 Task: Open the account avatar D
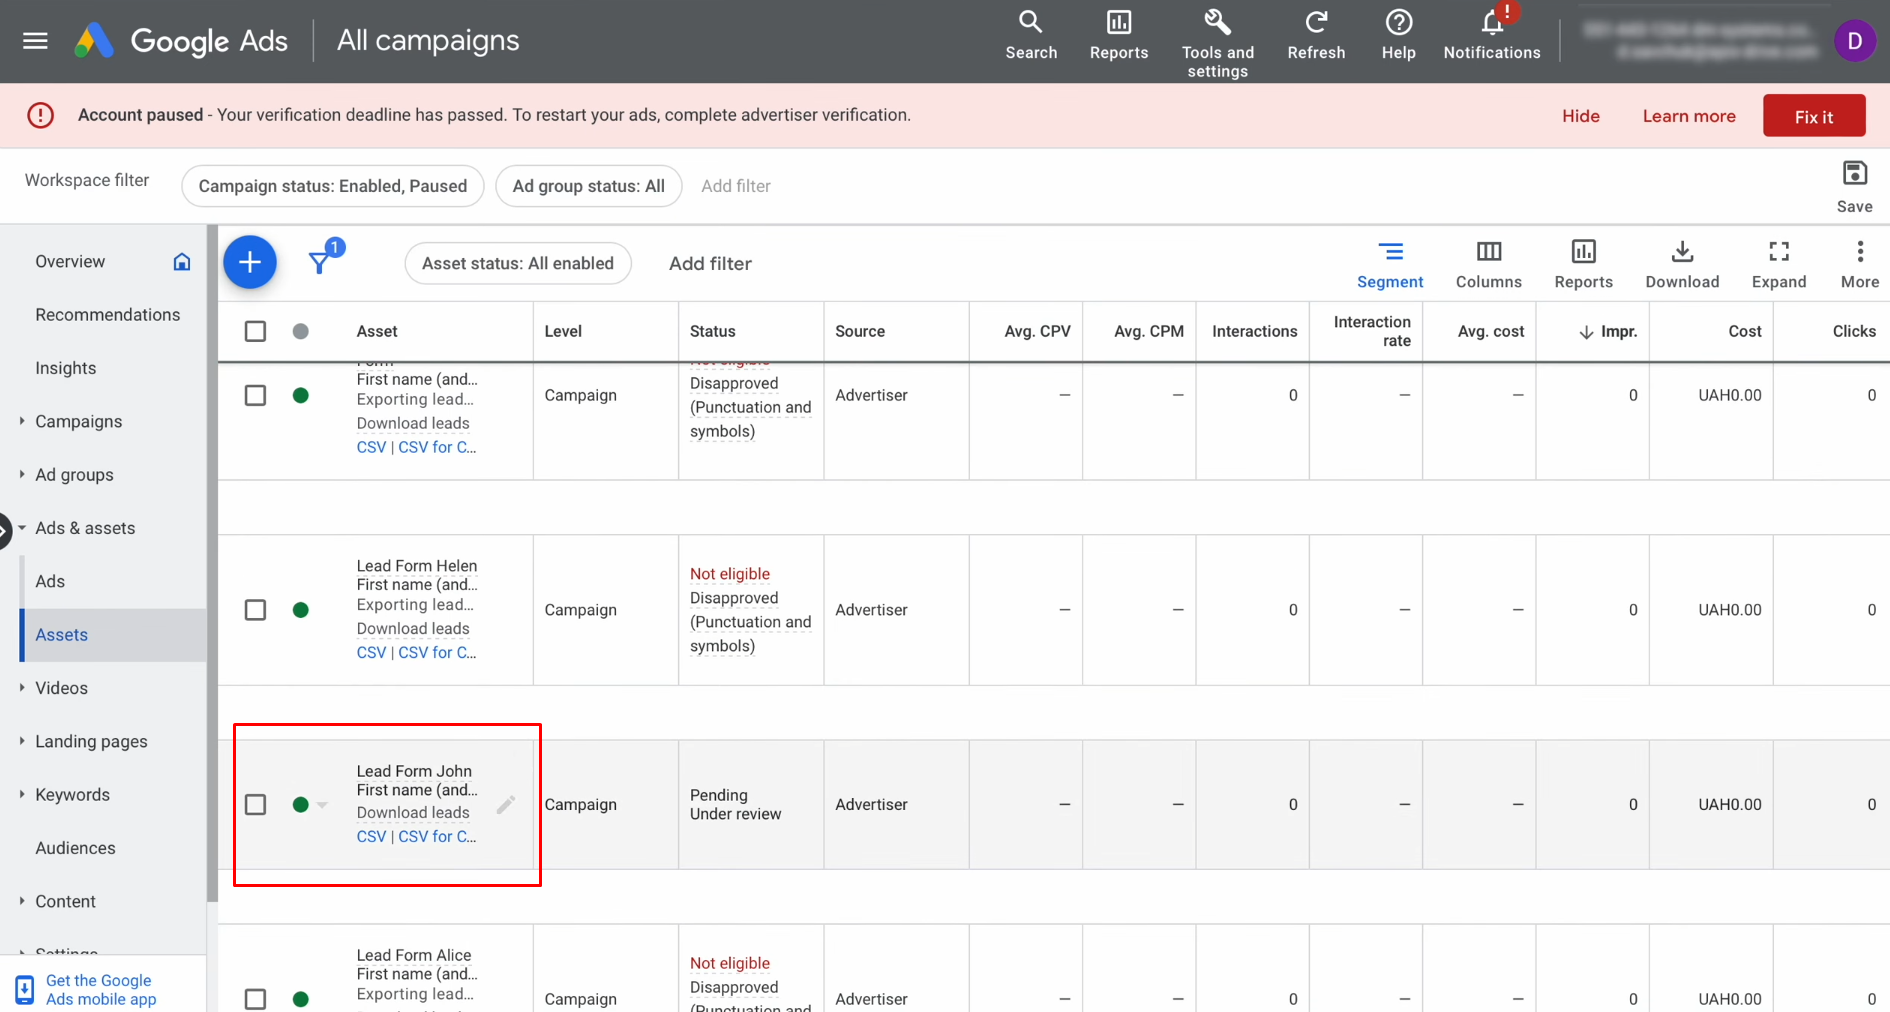[x=1854, y=41]
